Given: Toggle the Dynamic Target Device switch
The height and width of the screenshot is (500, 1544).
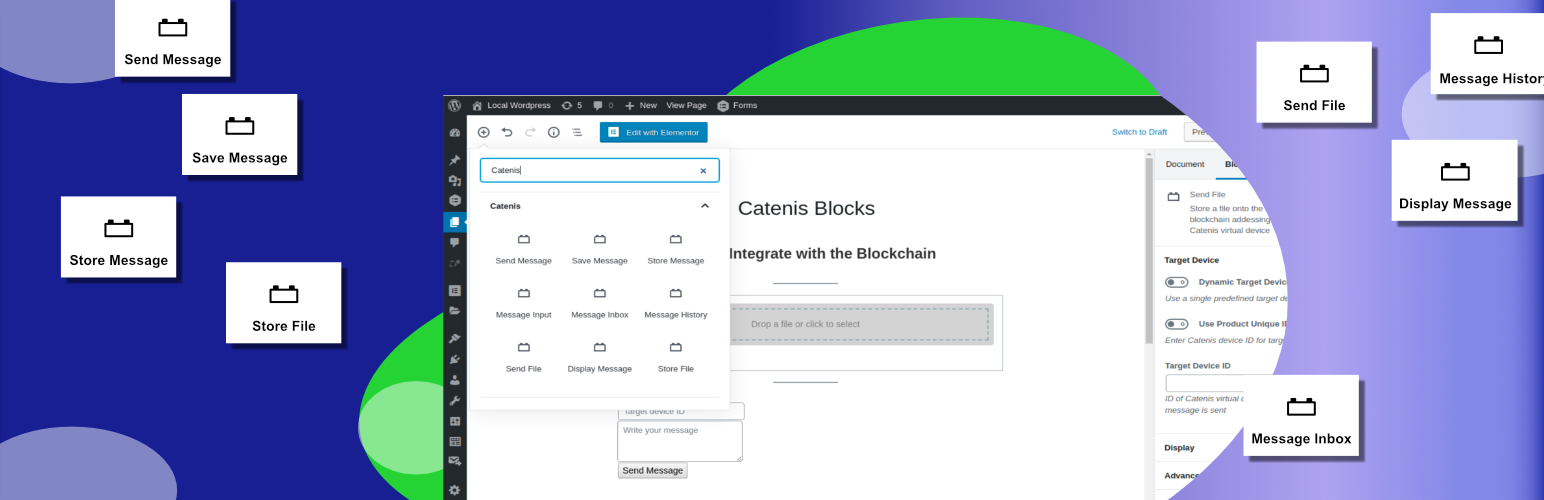Looking at the screenshot, I should click(x=1177, y=283).
